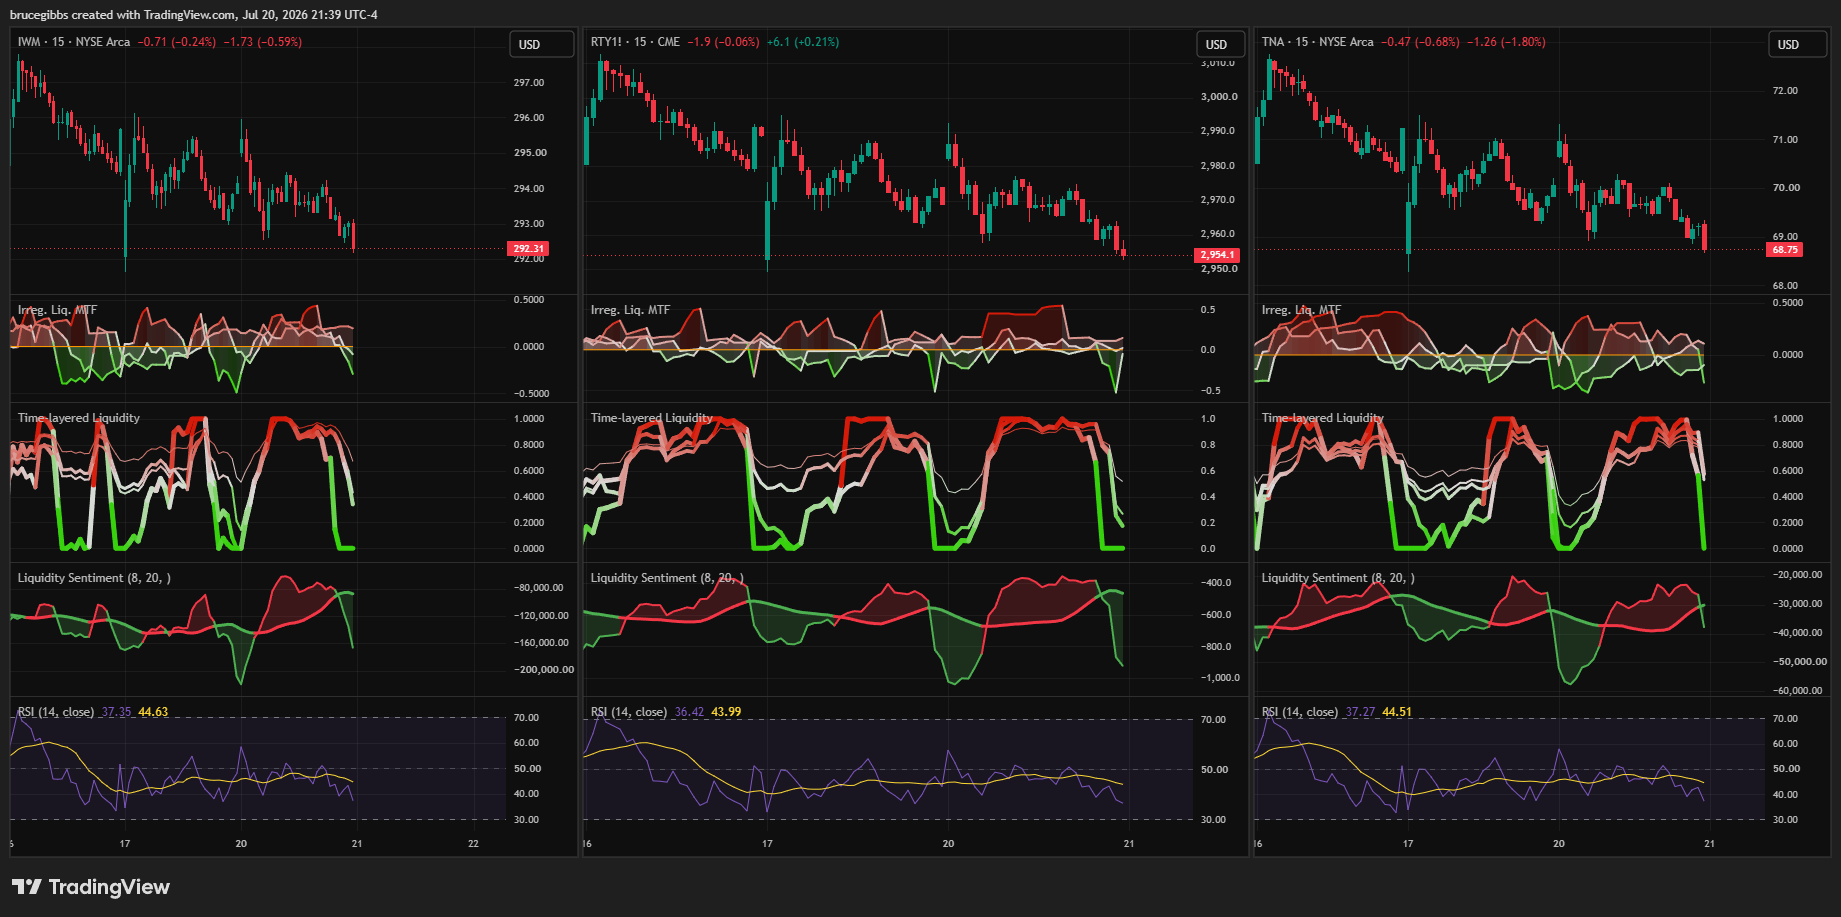Click date label 22 on IWM time axis

point(473,844)
